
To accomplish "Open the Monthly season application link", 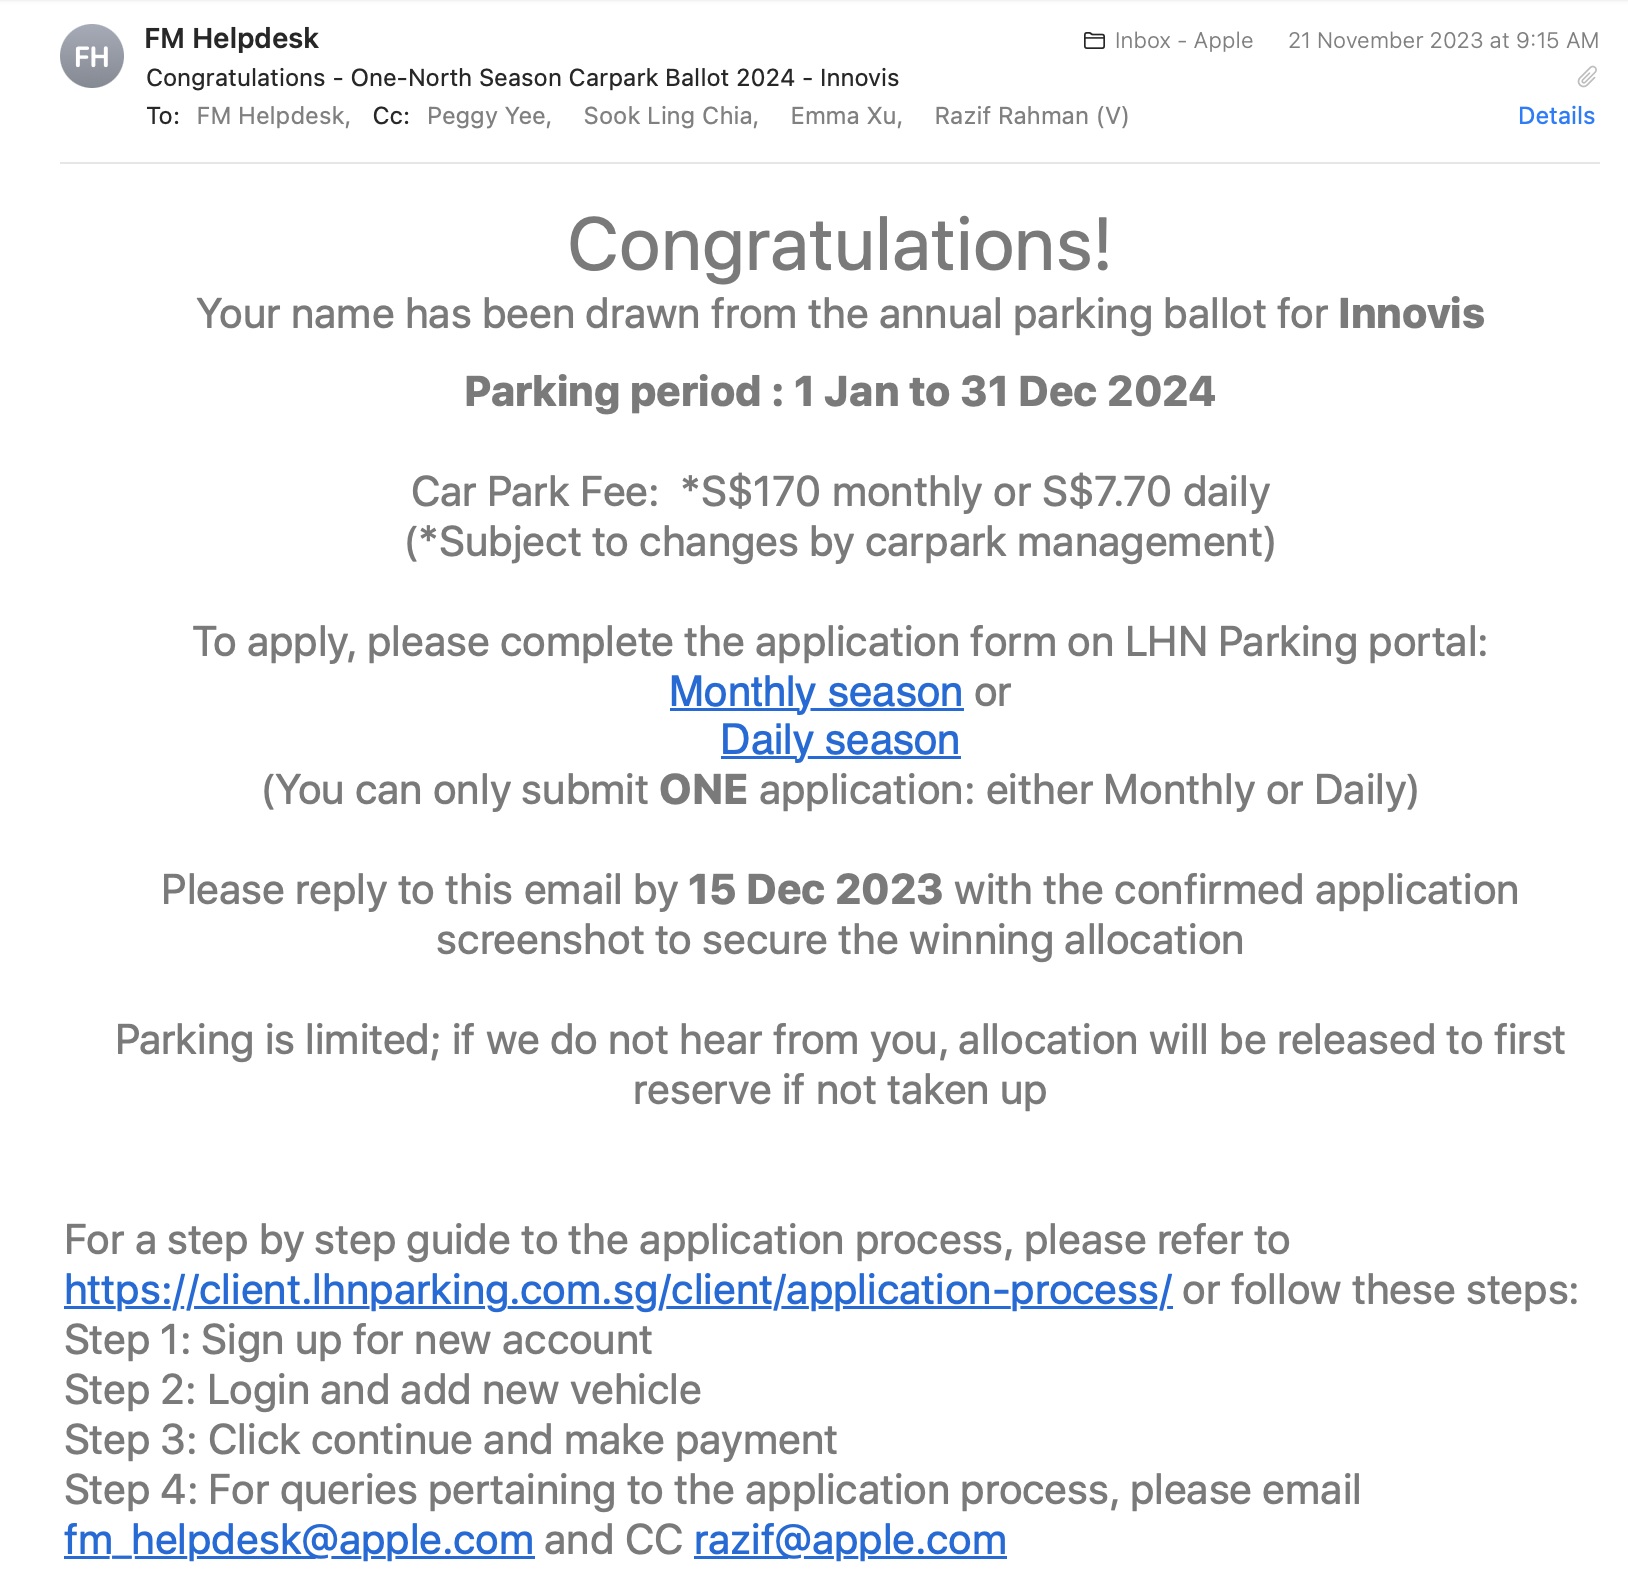I will click(x=816, y=692).
